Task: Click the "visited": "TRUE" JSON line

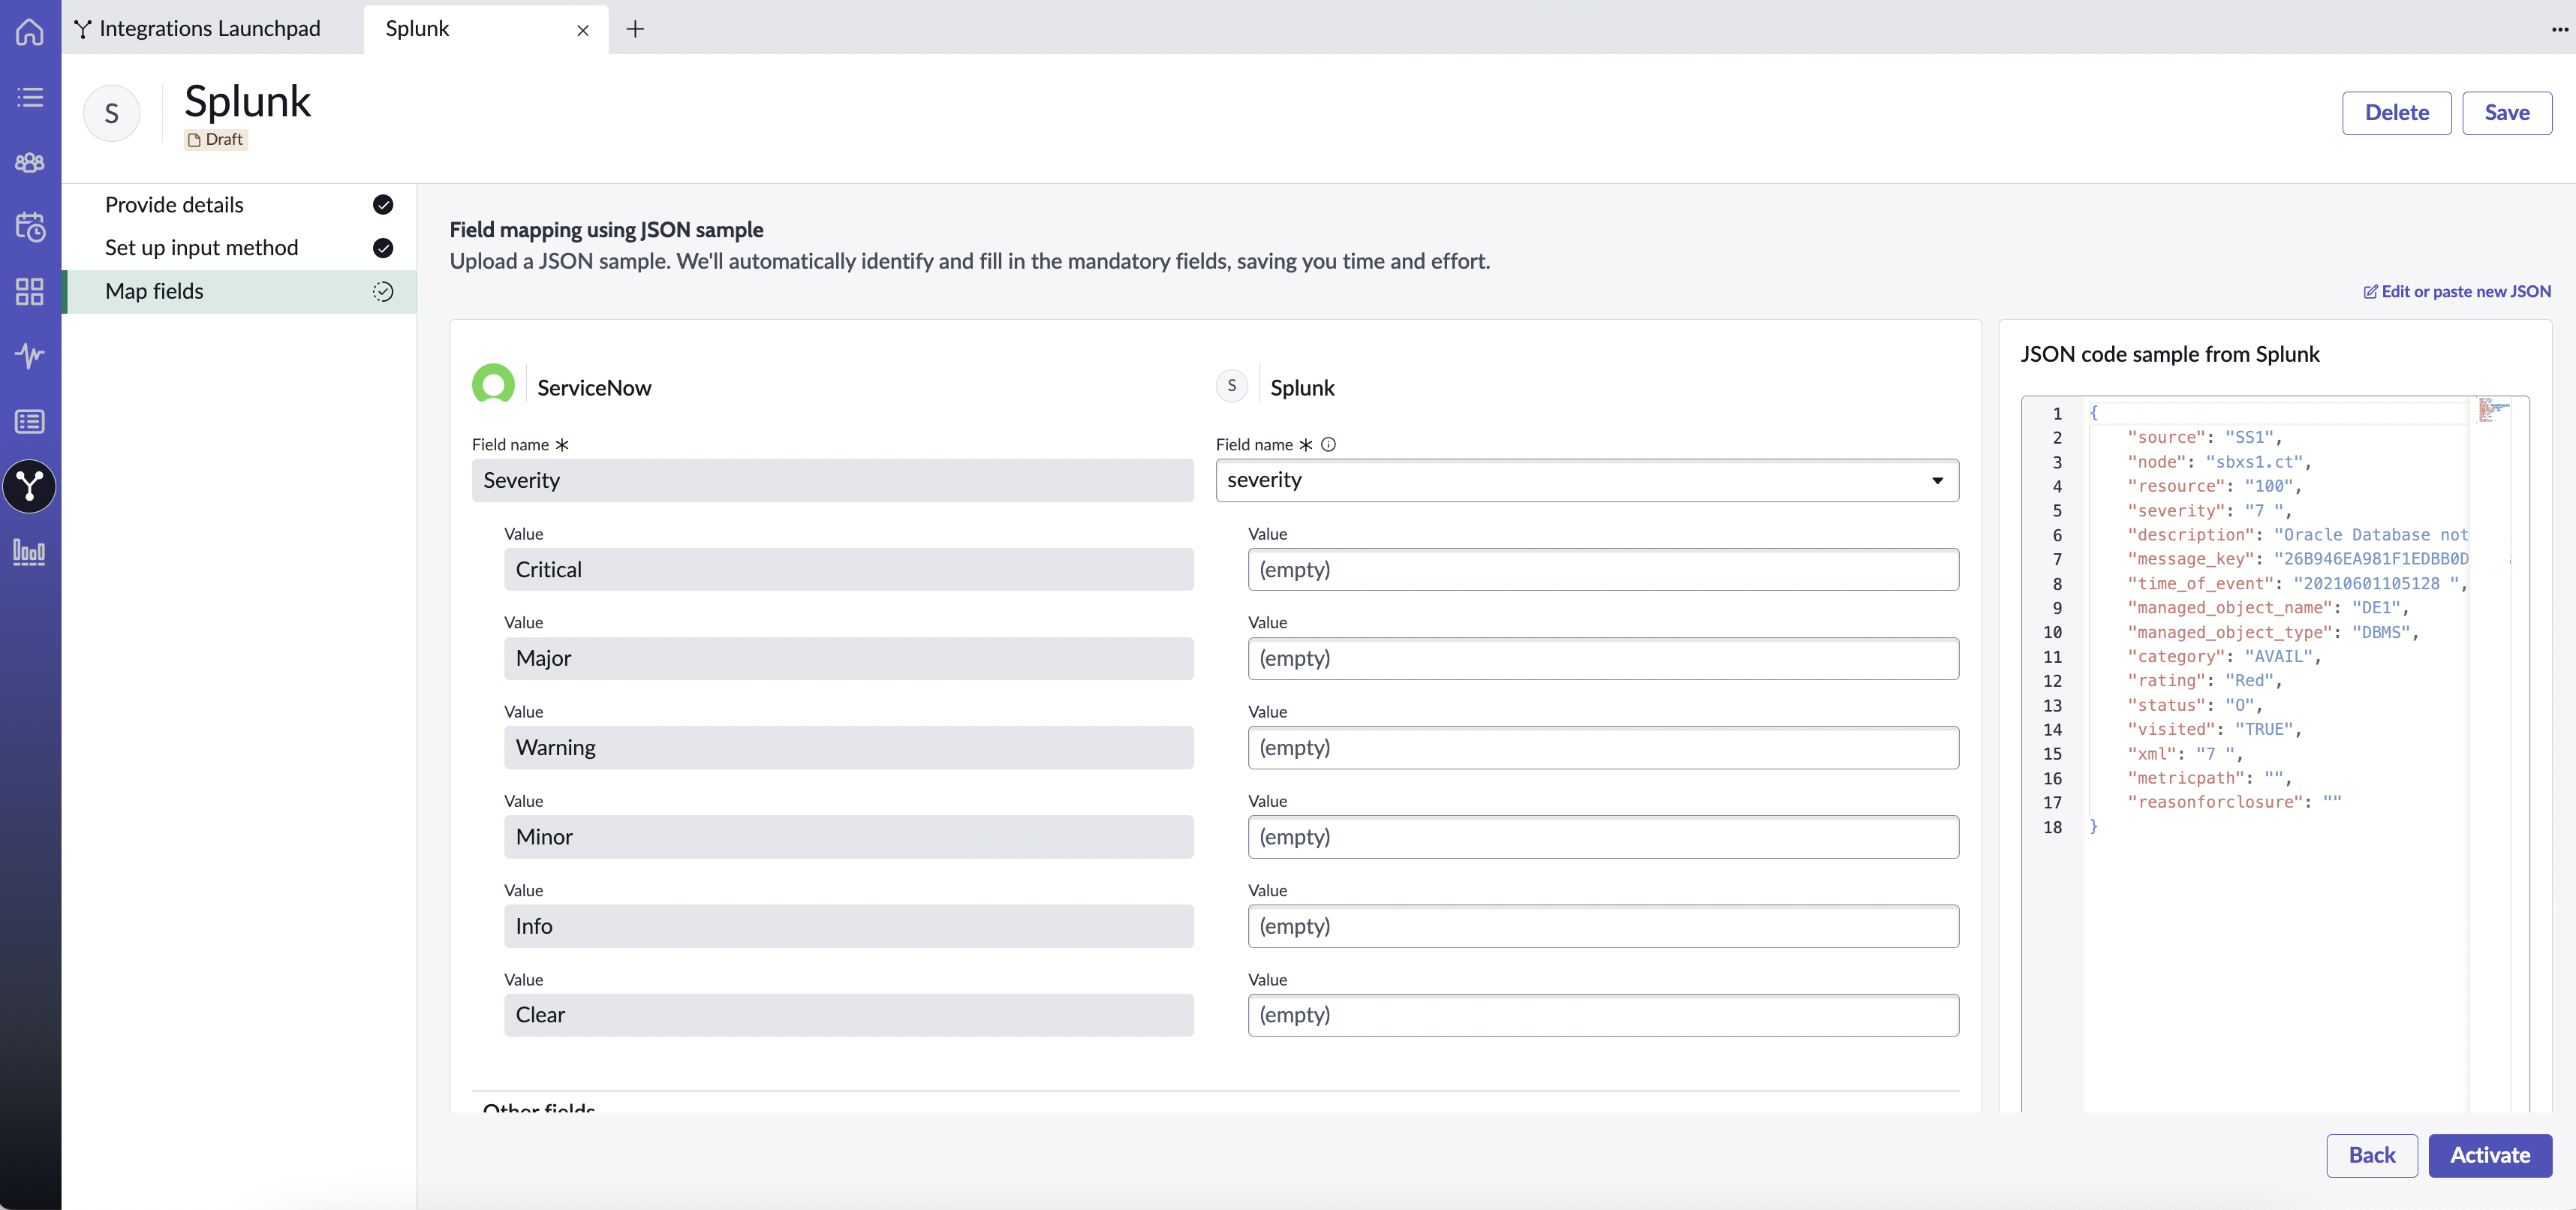Action: (2214, 730)
